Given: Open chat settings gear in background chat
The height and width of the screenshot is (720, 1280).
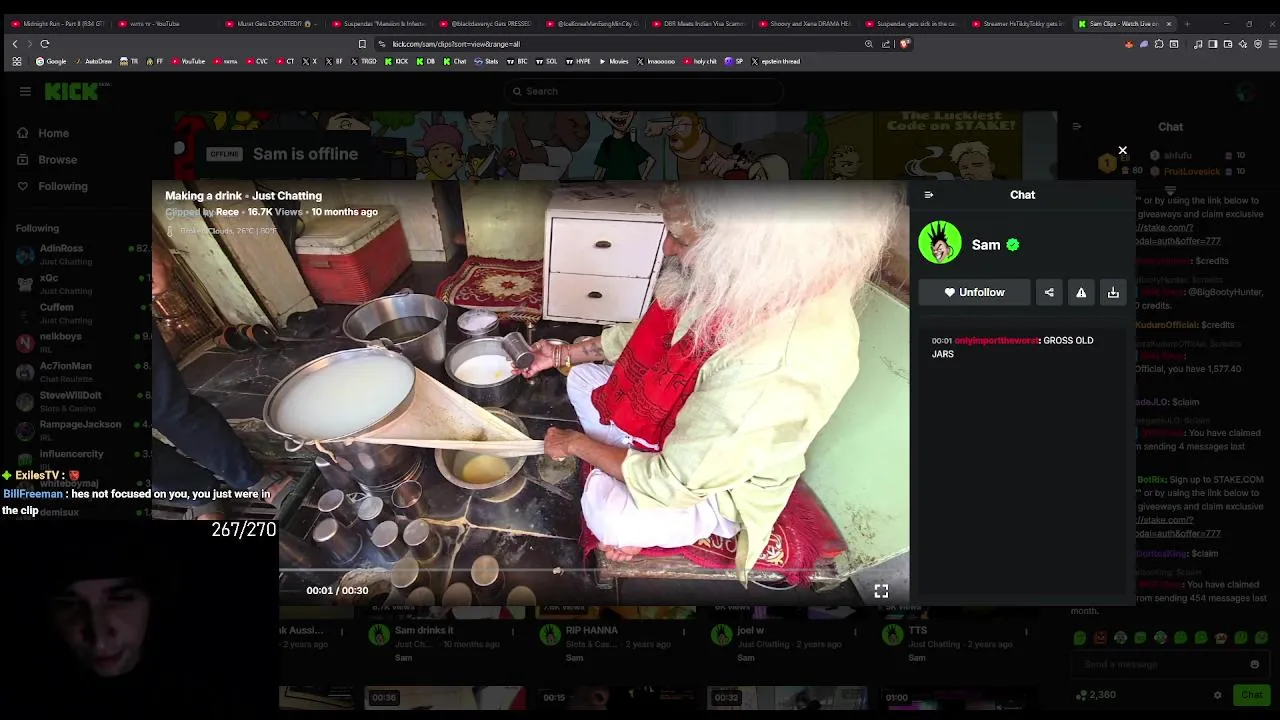Looking at the screenshot, I should pyautogui.click(x=1217, y=695).
